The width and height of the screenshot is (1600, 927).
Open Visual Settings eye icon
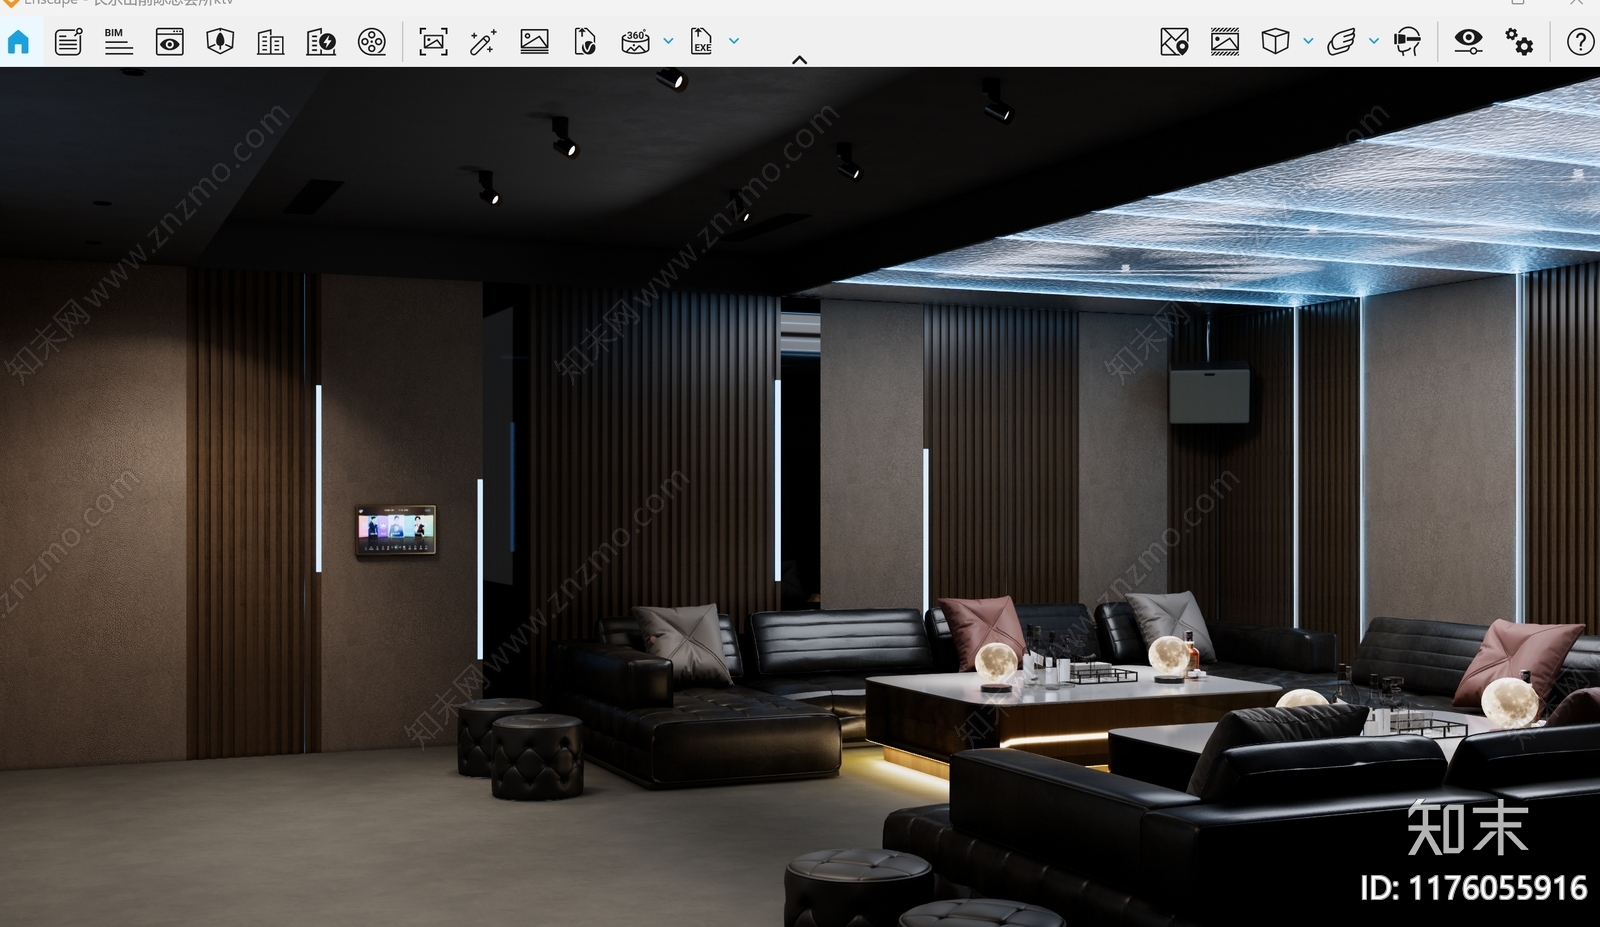(x=1468, y=42)
